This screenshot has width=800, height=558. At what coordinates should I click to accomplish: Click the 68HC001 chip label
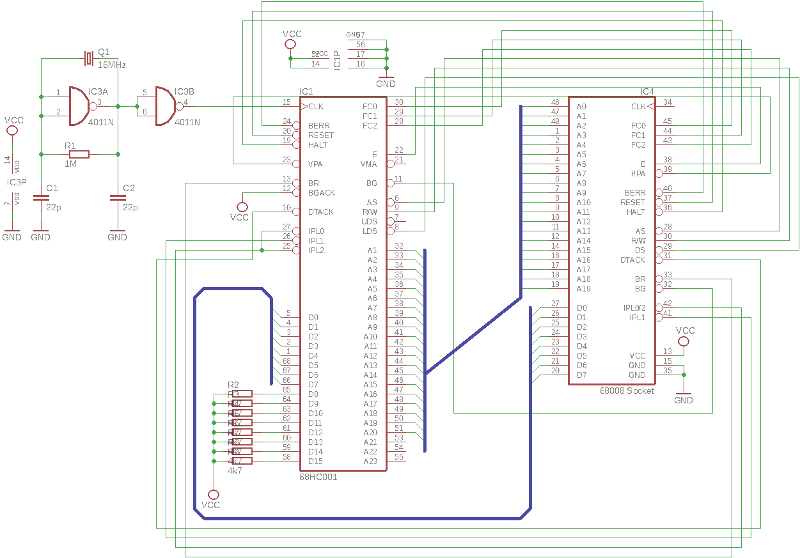[x=318, y=477]
